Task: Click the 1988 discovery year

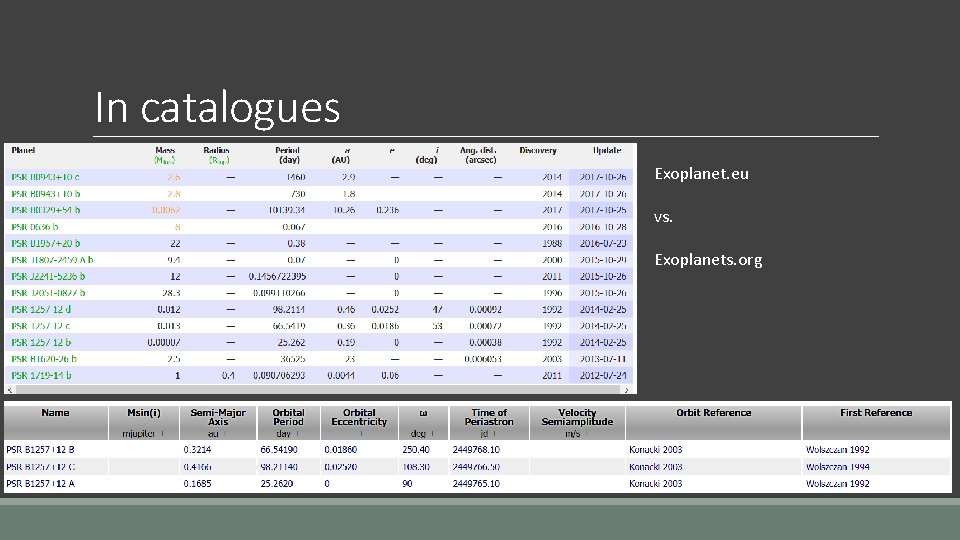Action: pyautogui.click(x=552, y=243)
